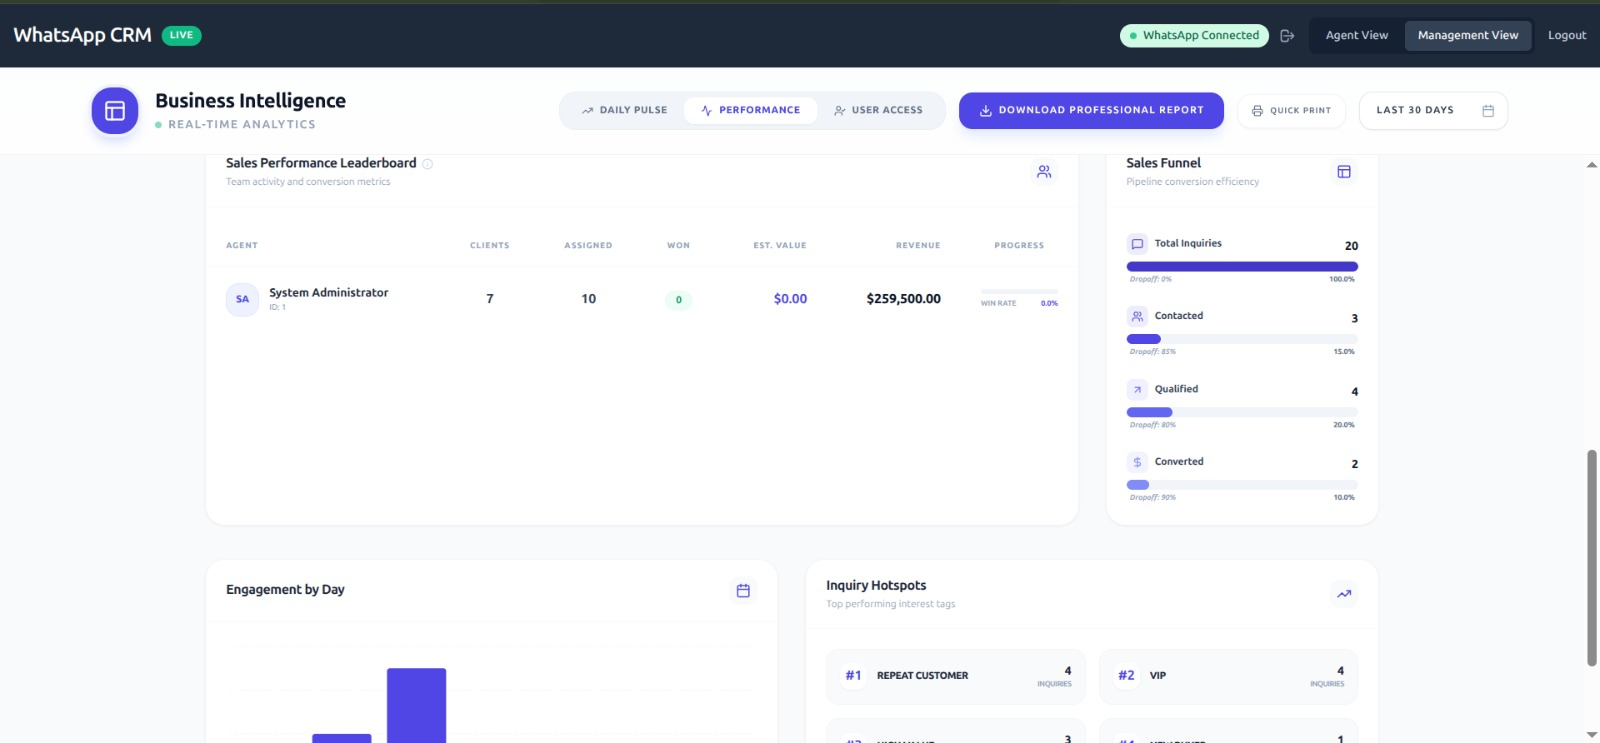Click the System Administrator agent name
This screenshot has height=743, width=1600.
[328, 293]
